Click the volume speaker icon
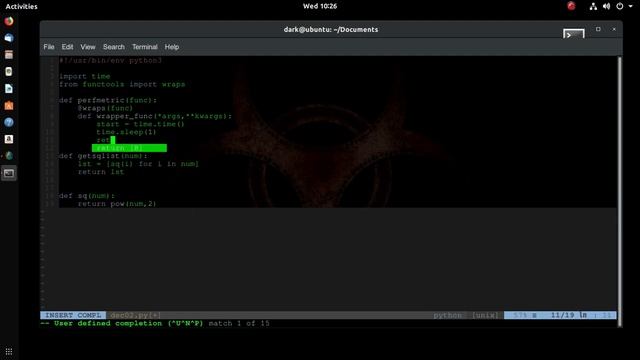 click(x=607, y=6)
